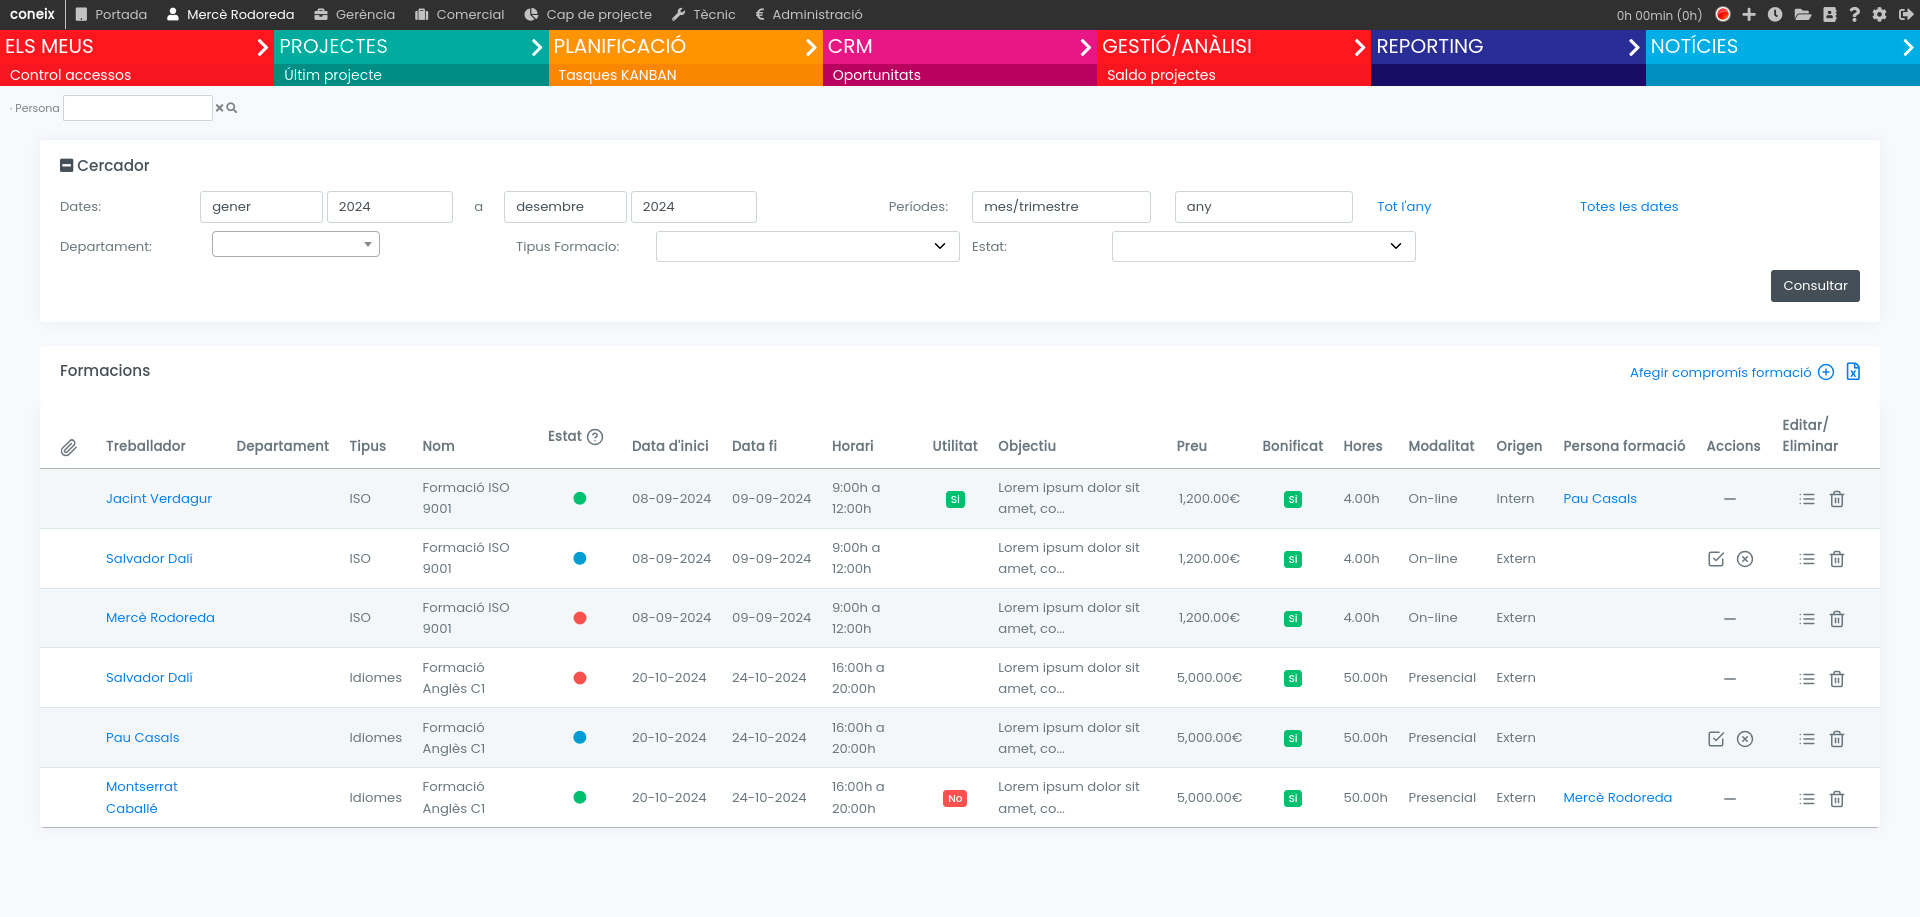Click the Persona search magnifier icon

[232, 108]
